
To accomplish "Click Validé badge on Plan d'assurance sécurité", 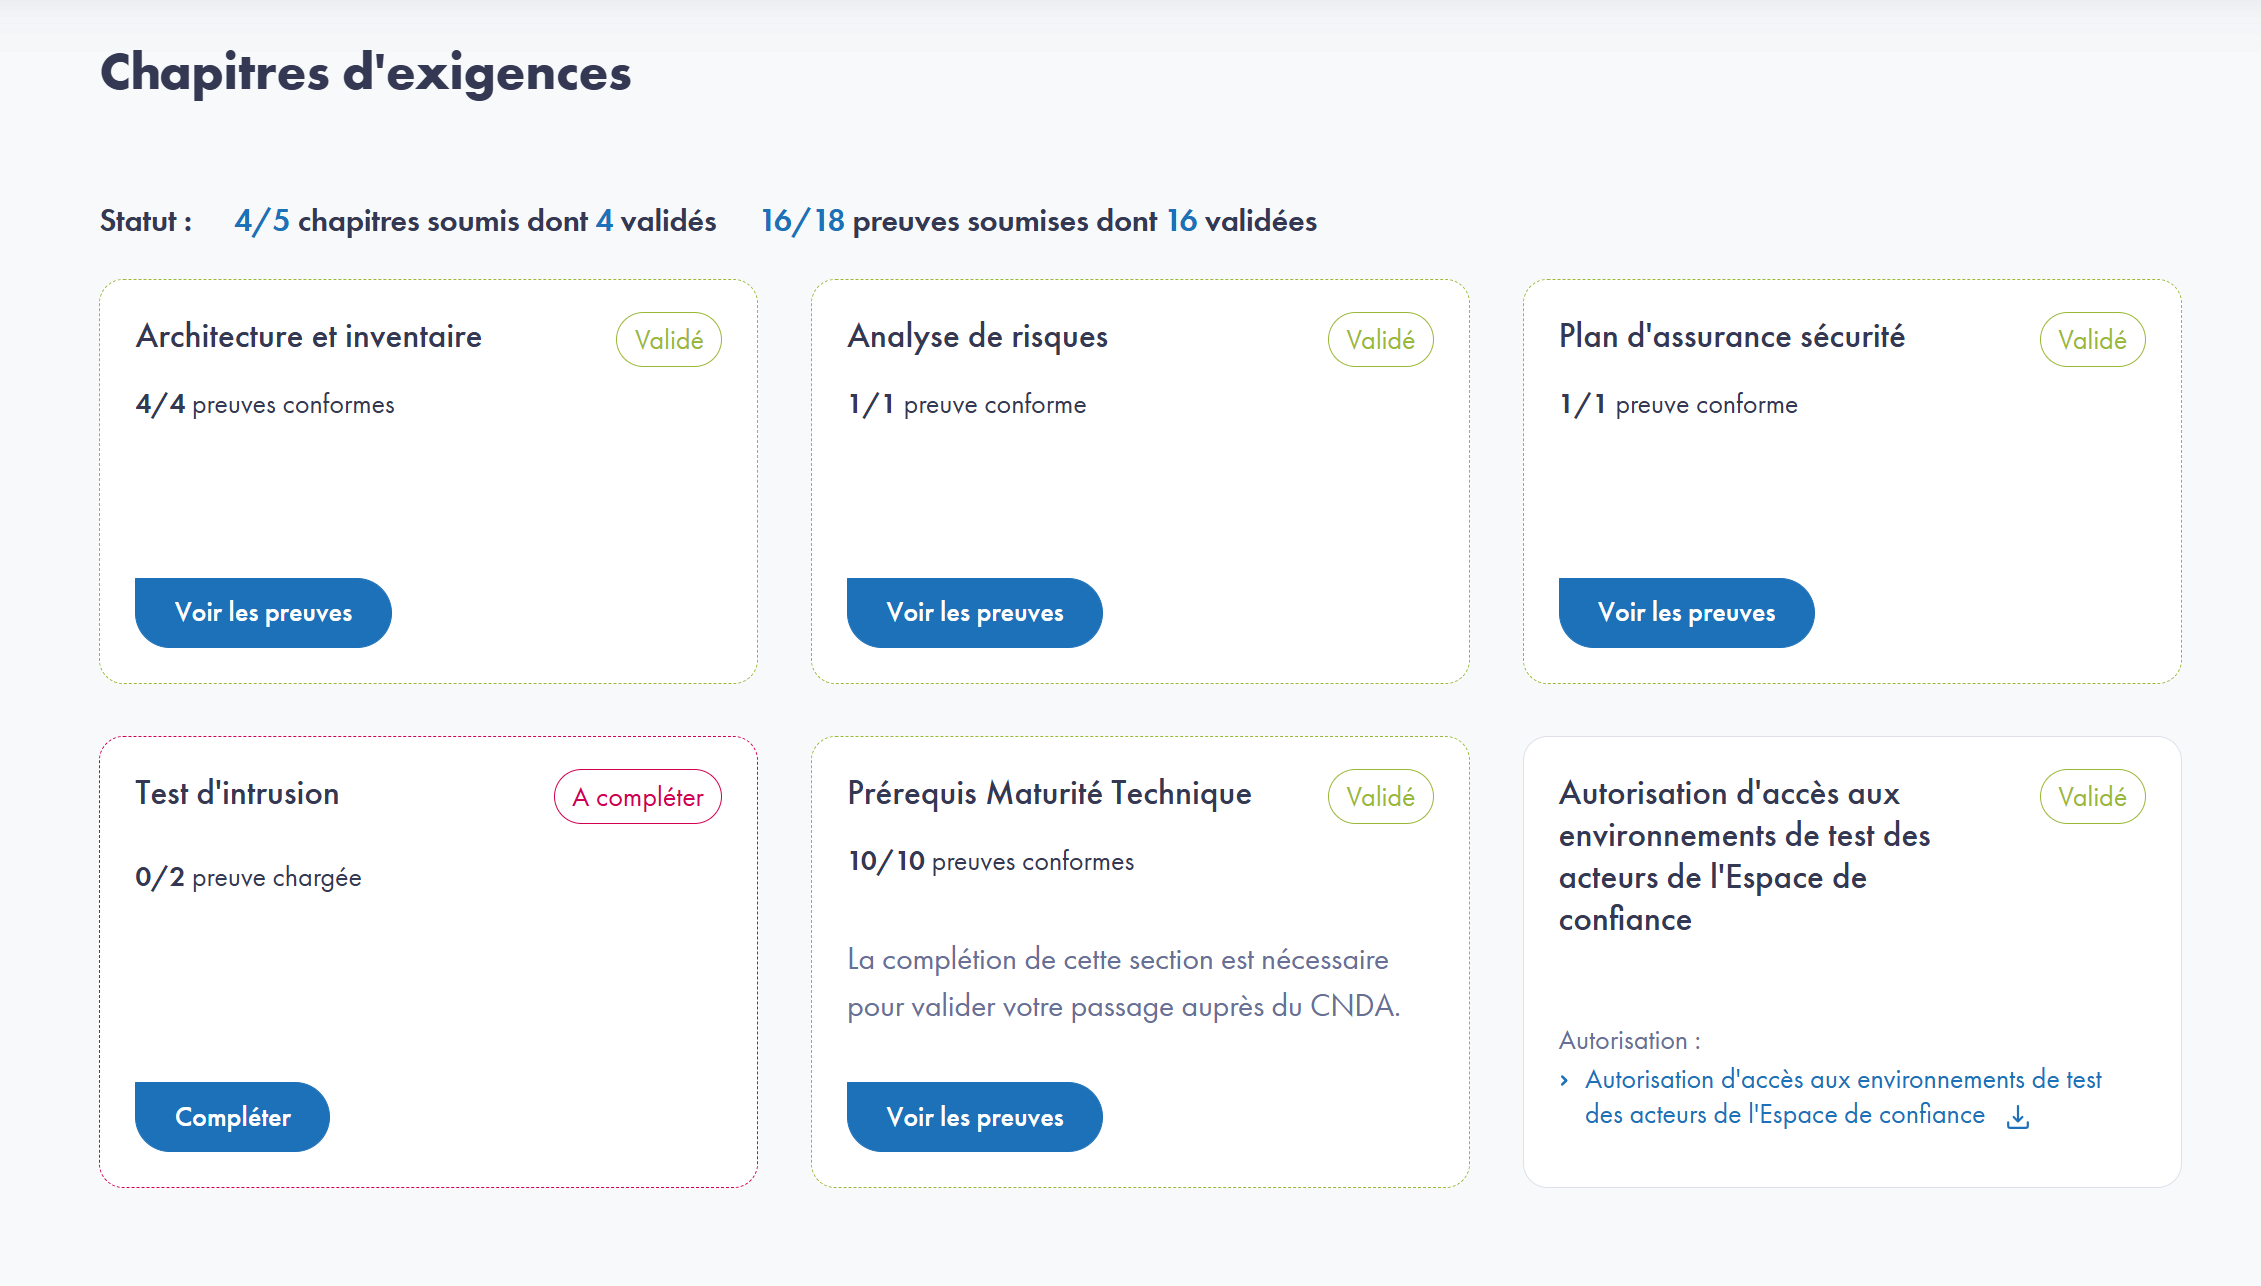I will (x=2092, y=340).
